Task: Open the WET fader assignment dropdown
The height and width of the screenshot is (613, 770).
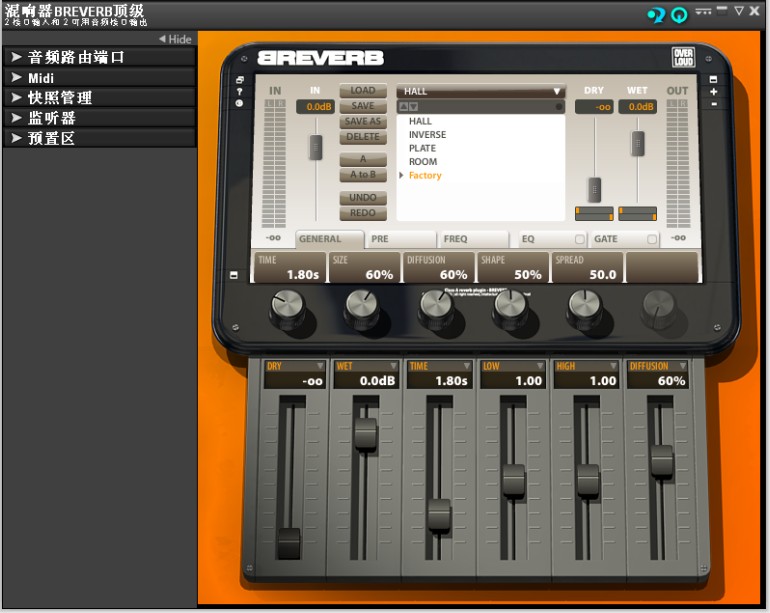Action: (x=393, y=366)
